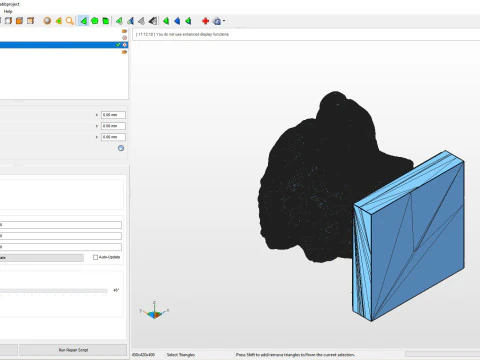Image resolution: width=480 pixels, height=360 pixels.
Task: Click the first 0.00 mm value field
Action: click(x=113, y=115)
